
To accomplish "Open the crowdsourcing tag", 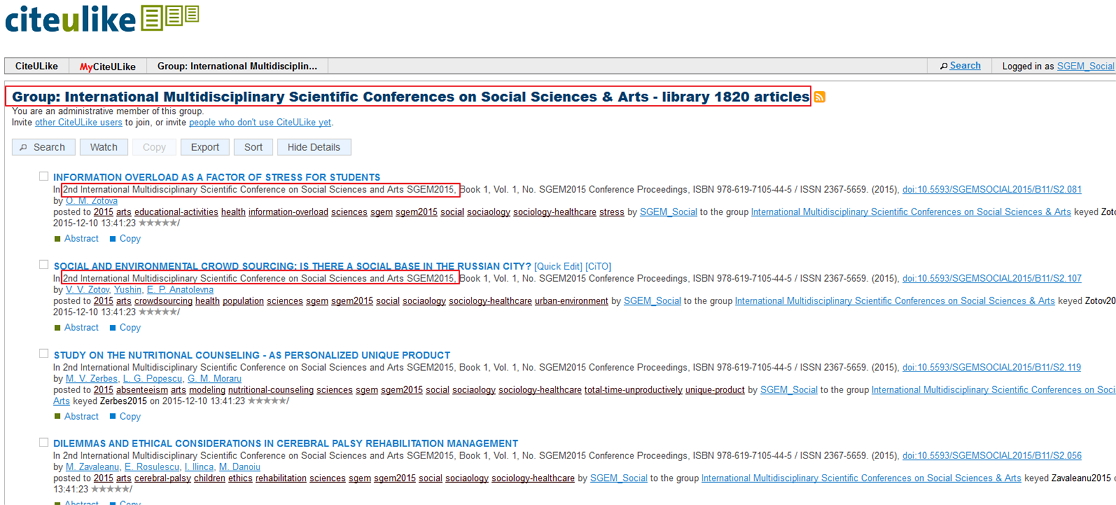I will [x=163, y=302].
